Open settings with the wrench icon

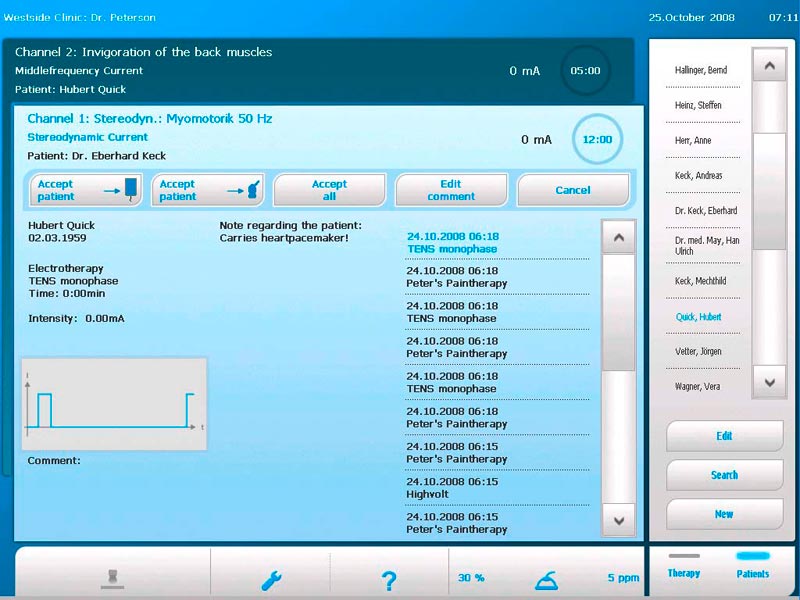click(x=271, y=580)
